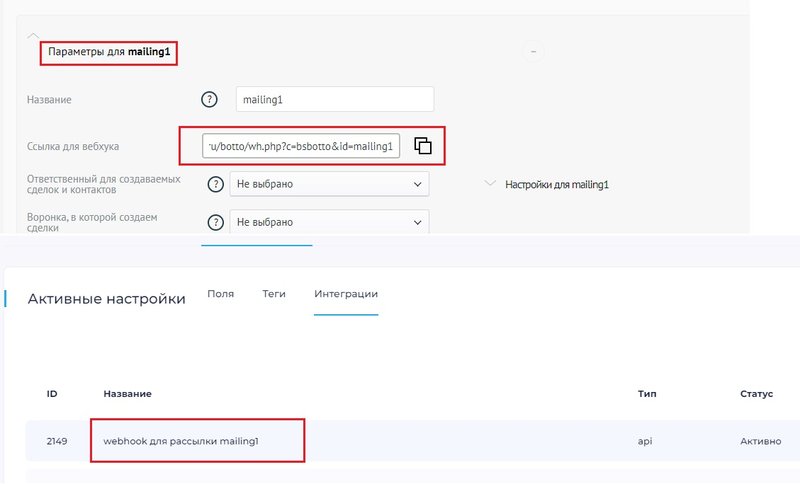This screenshot has width=800, height=484.
Task: Click the Параметры для mailing1 heading
Action: click(108, 51)
